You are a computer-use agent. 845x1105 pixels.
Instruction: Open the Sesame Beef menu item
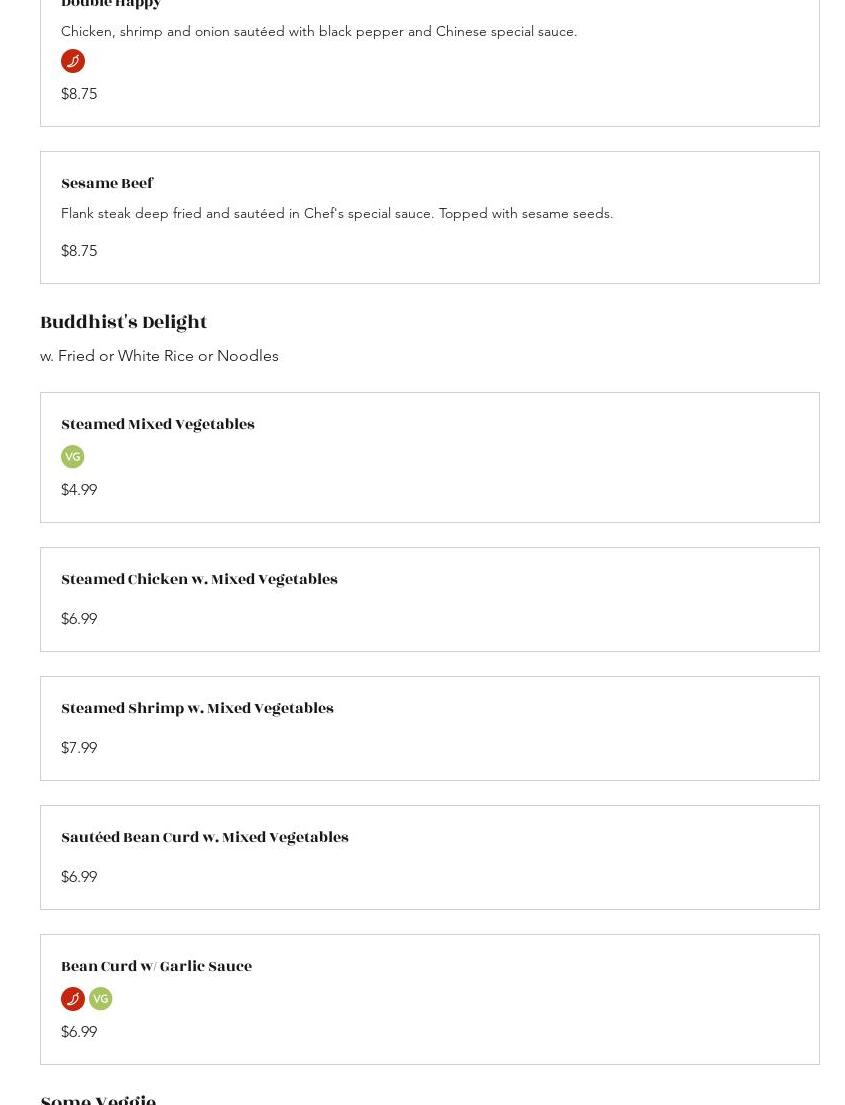(x=107, y=184)
